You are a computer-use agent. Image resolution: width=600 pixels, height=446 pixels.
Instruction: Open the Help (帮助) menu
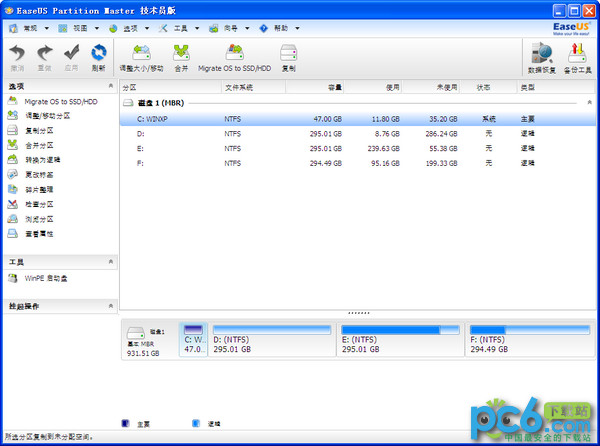[279, 28]
